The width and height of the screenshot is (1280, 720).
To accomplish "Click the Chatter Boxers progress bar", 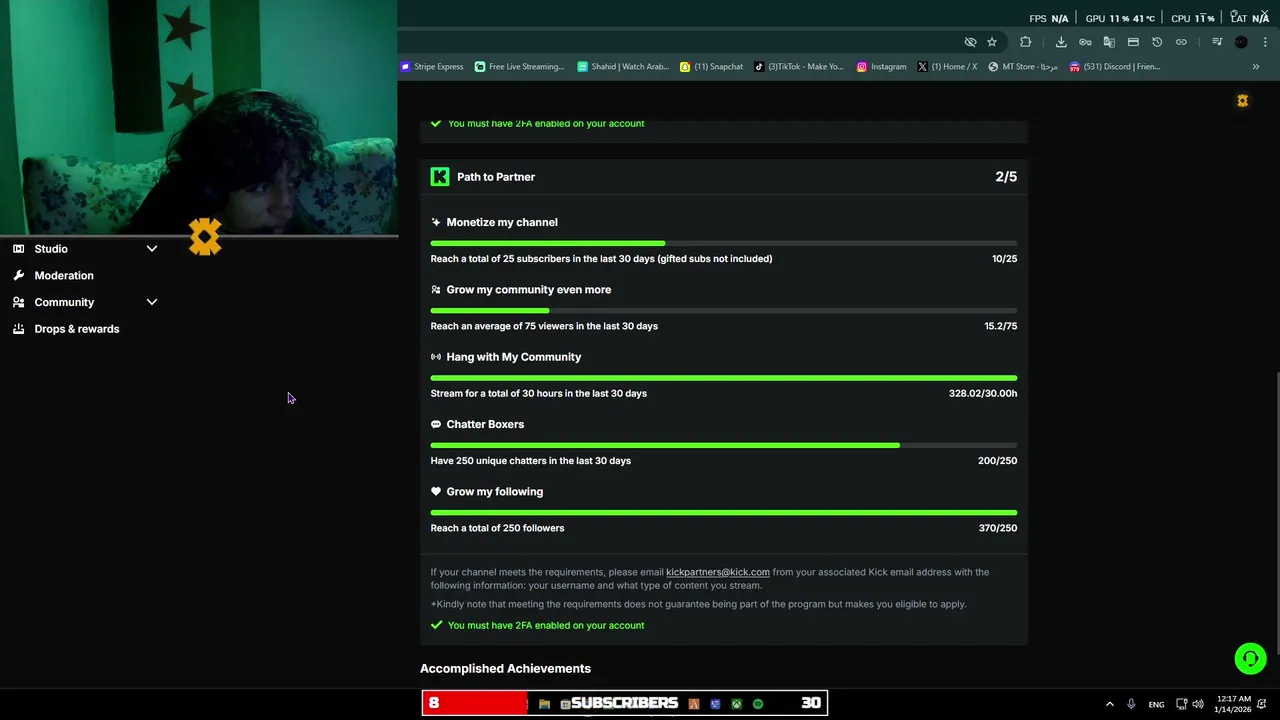I will pos(724,445).
